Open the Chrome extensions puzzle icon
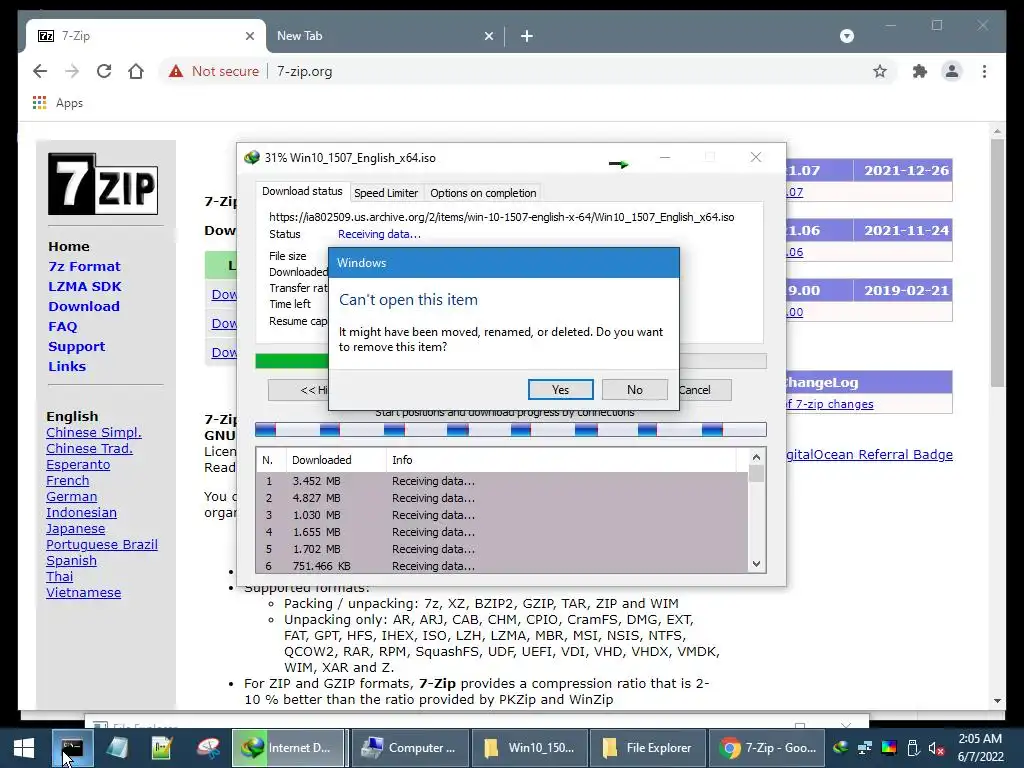 click(920, 71)
